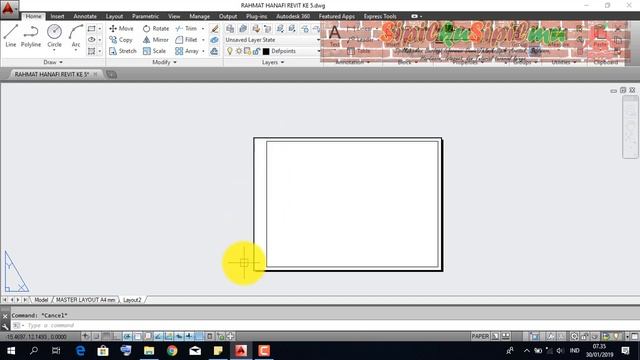Click the Copy tool in Modify panel

[121, 40]
